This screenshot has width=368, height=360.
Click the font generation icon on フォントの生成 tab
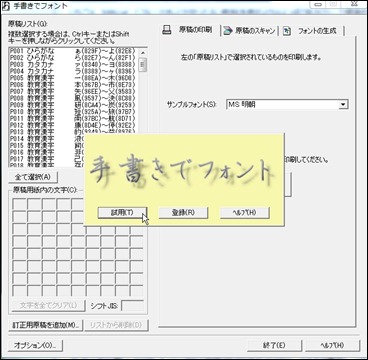pyautogui.click(x=287, y=31)
